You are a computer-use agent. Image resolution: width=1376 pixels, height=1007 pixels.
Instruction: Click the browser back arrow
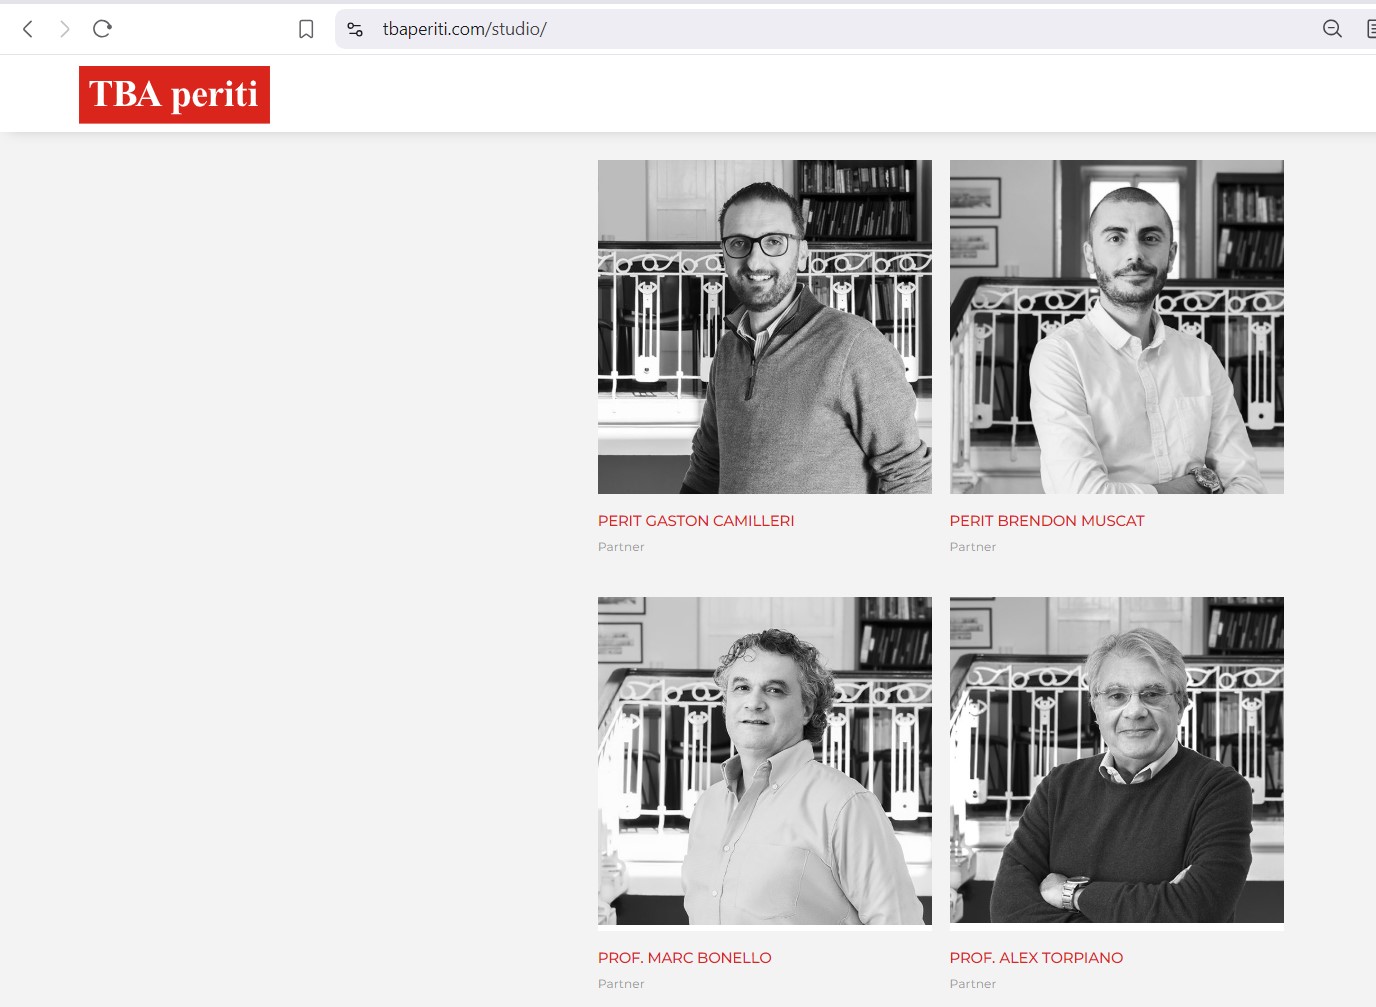point(28,29)
